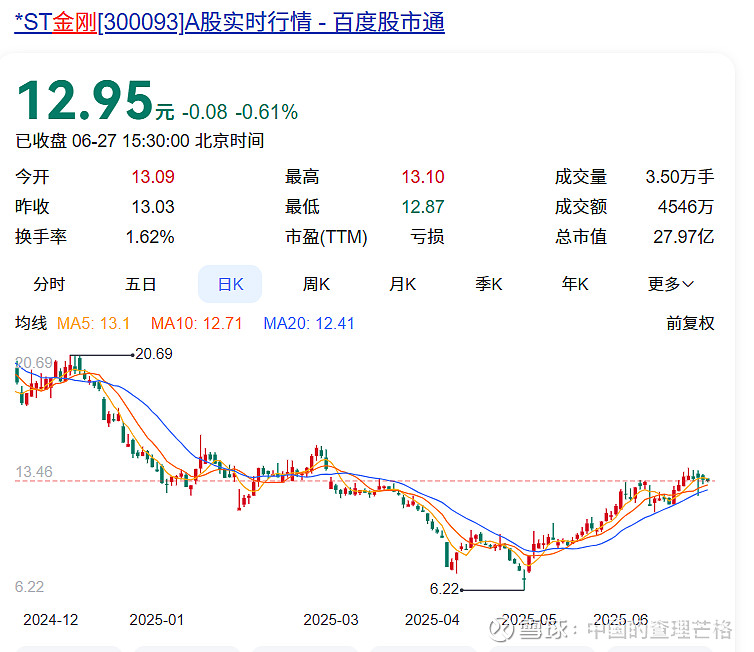
Task: Click the 总市值 value 27.97亿
Action: (683, 237)
